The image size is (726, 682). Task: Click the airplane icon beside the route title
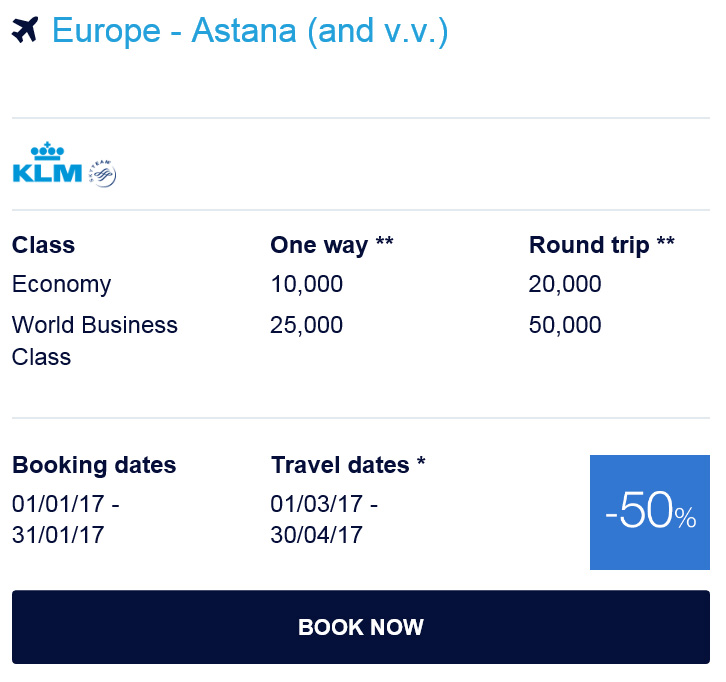point(25,31)
